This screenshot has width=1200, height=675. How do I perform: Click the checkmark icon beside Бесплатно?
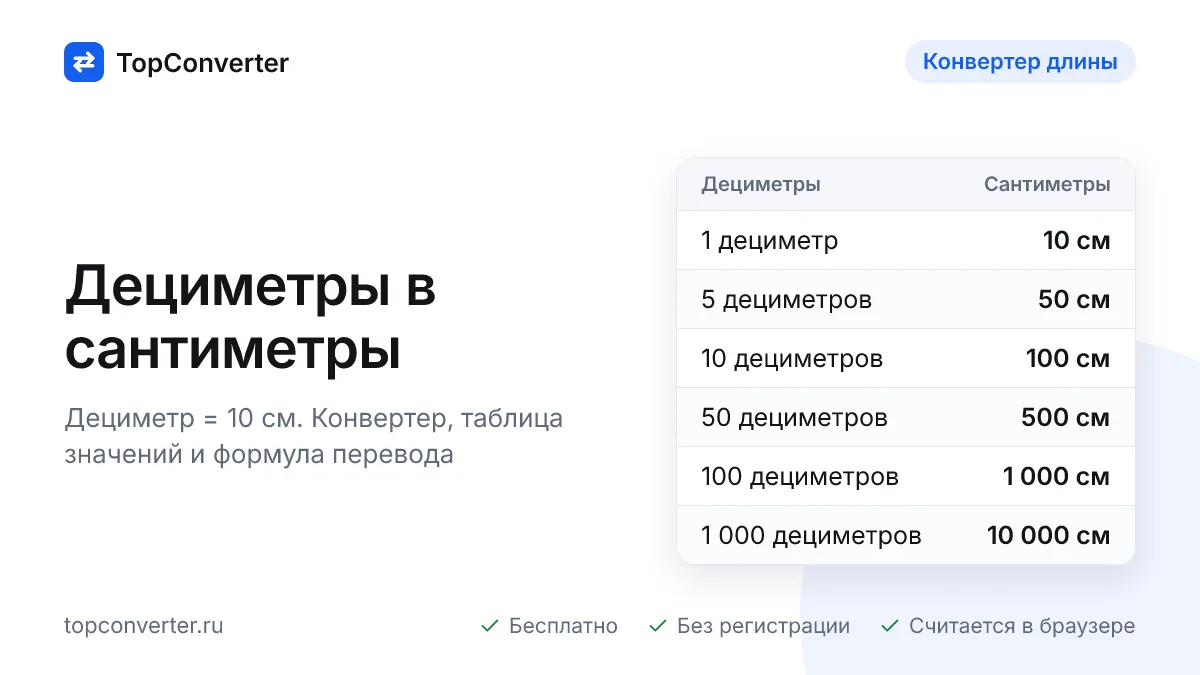(x=490, y=626)
